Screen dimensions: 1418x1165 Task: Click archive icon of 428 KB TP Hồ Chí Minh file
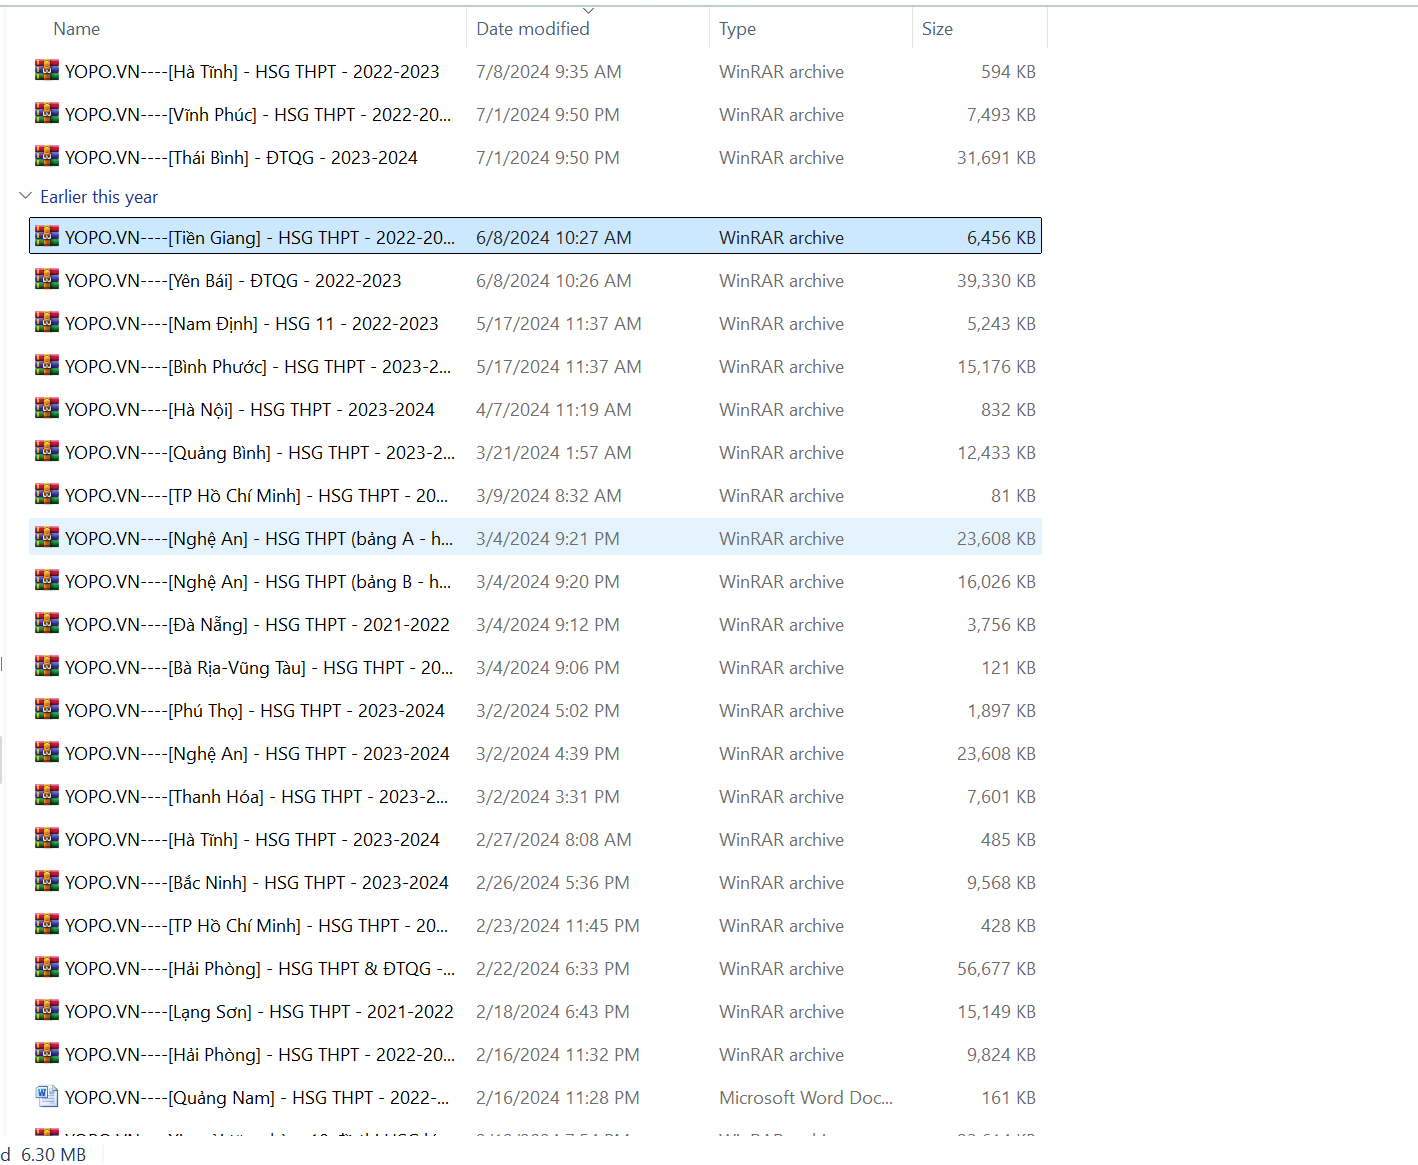coord(47,924)
